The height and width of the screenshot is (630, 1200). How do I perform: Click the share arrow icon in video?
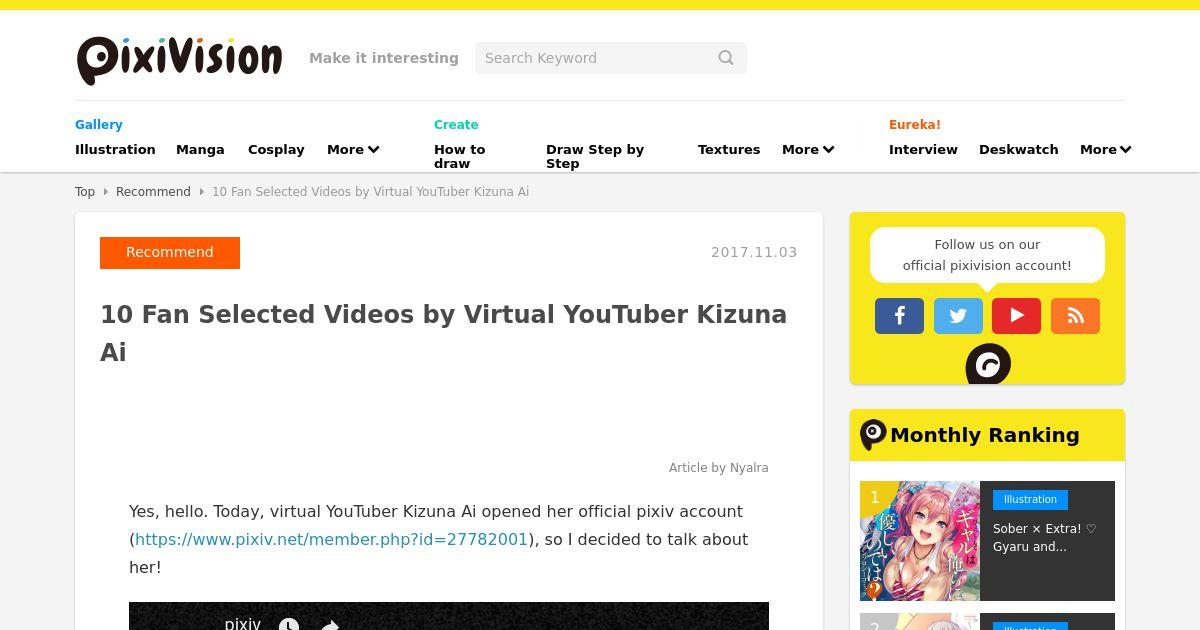pos(330,624)
